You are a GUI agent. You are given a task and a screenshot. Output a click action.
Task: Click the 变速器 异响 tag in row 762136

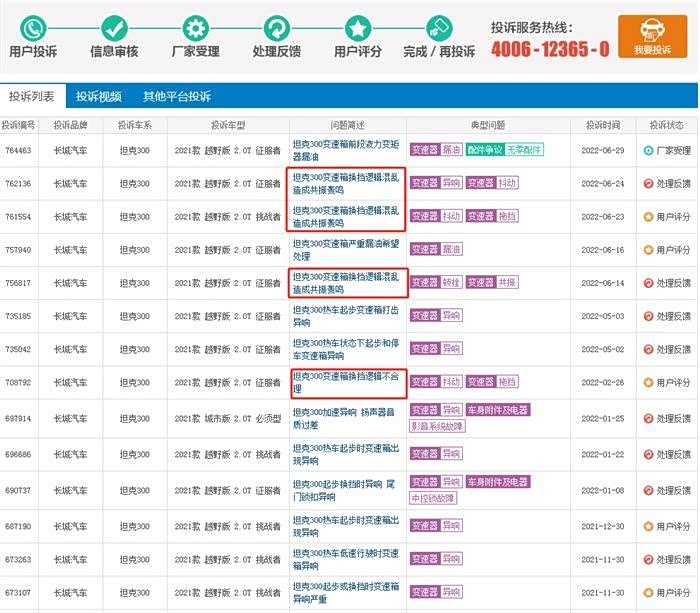(436, 183)
